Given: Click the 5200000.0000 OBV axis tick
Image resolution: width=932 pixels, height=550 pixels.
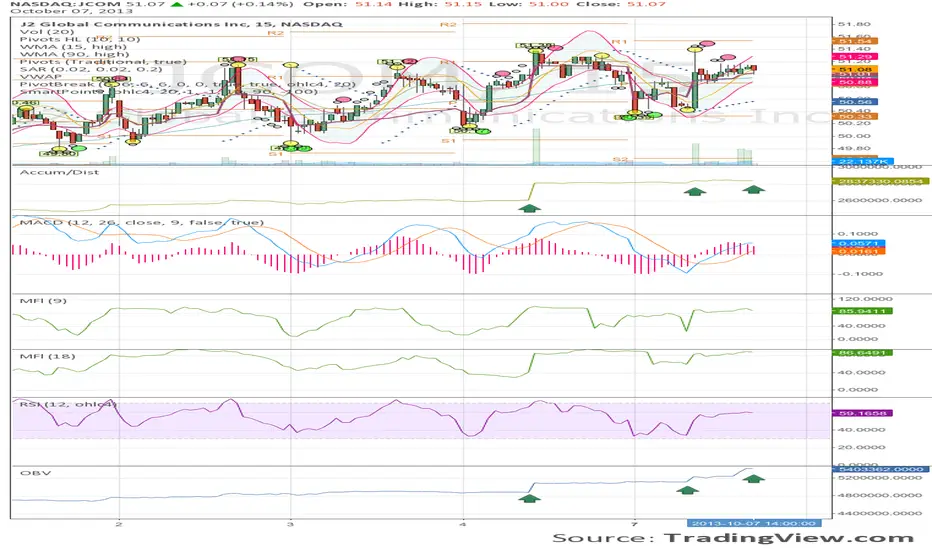Looking at the screenshot, I should pos(880,478).
